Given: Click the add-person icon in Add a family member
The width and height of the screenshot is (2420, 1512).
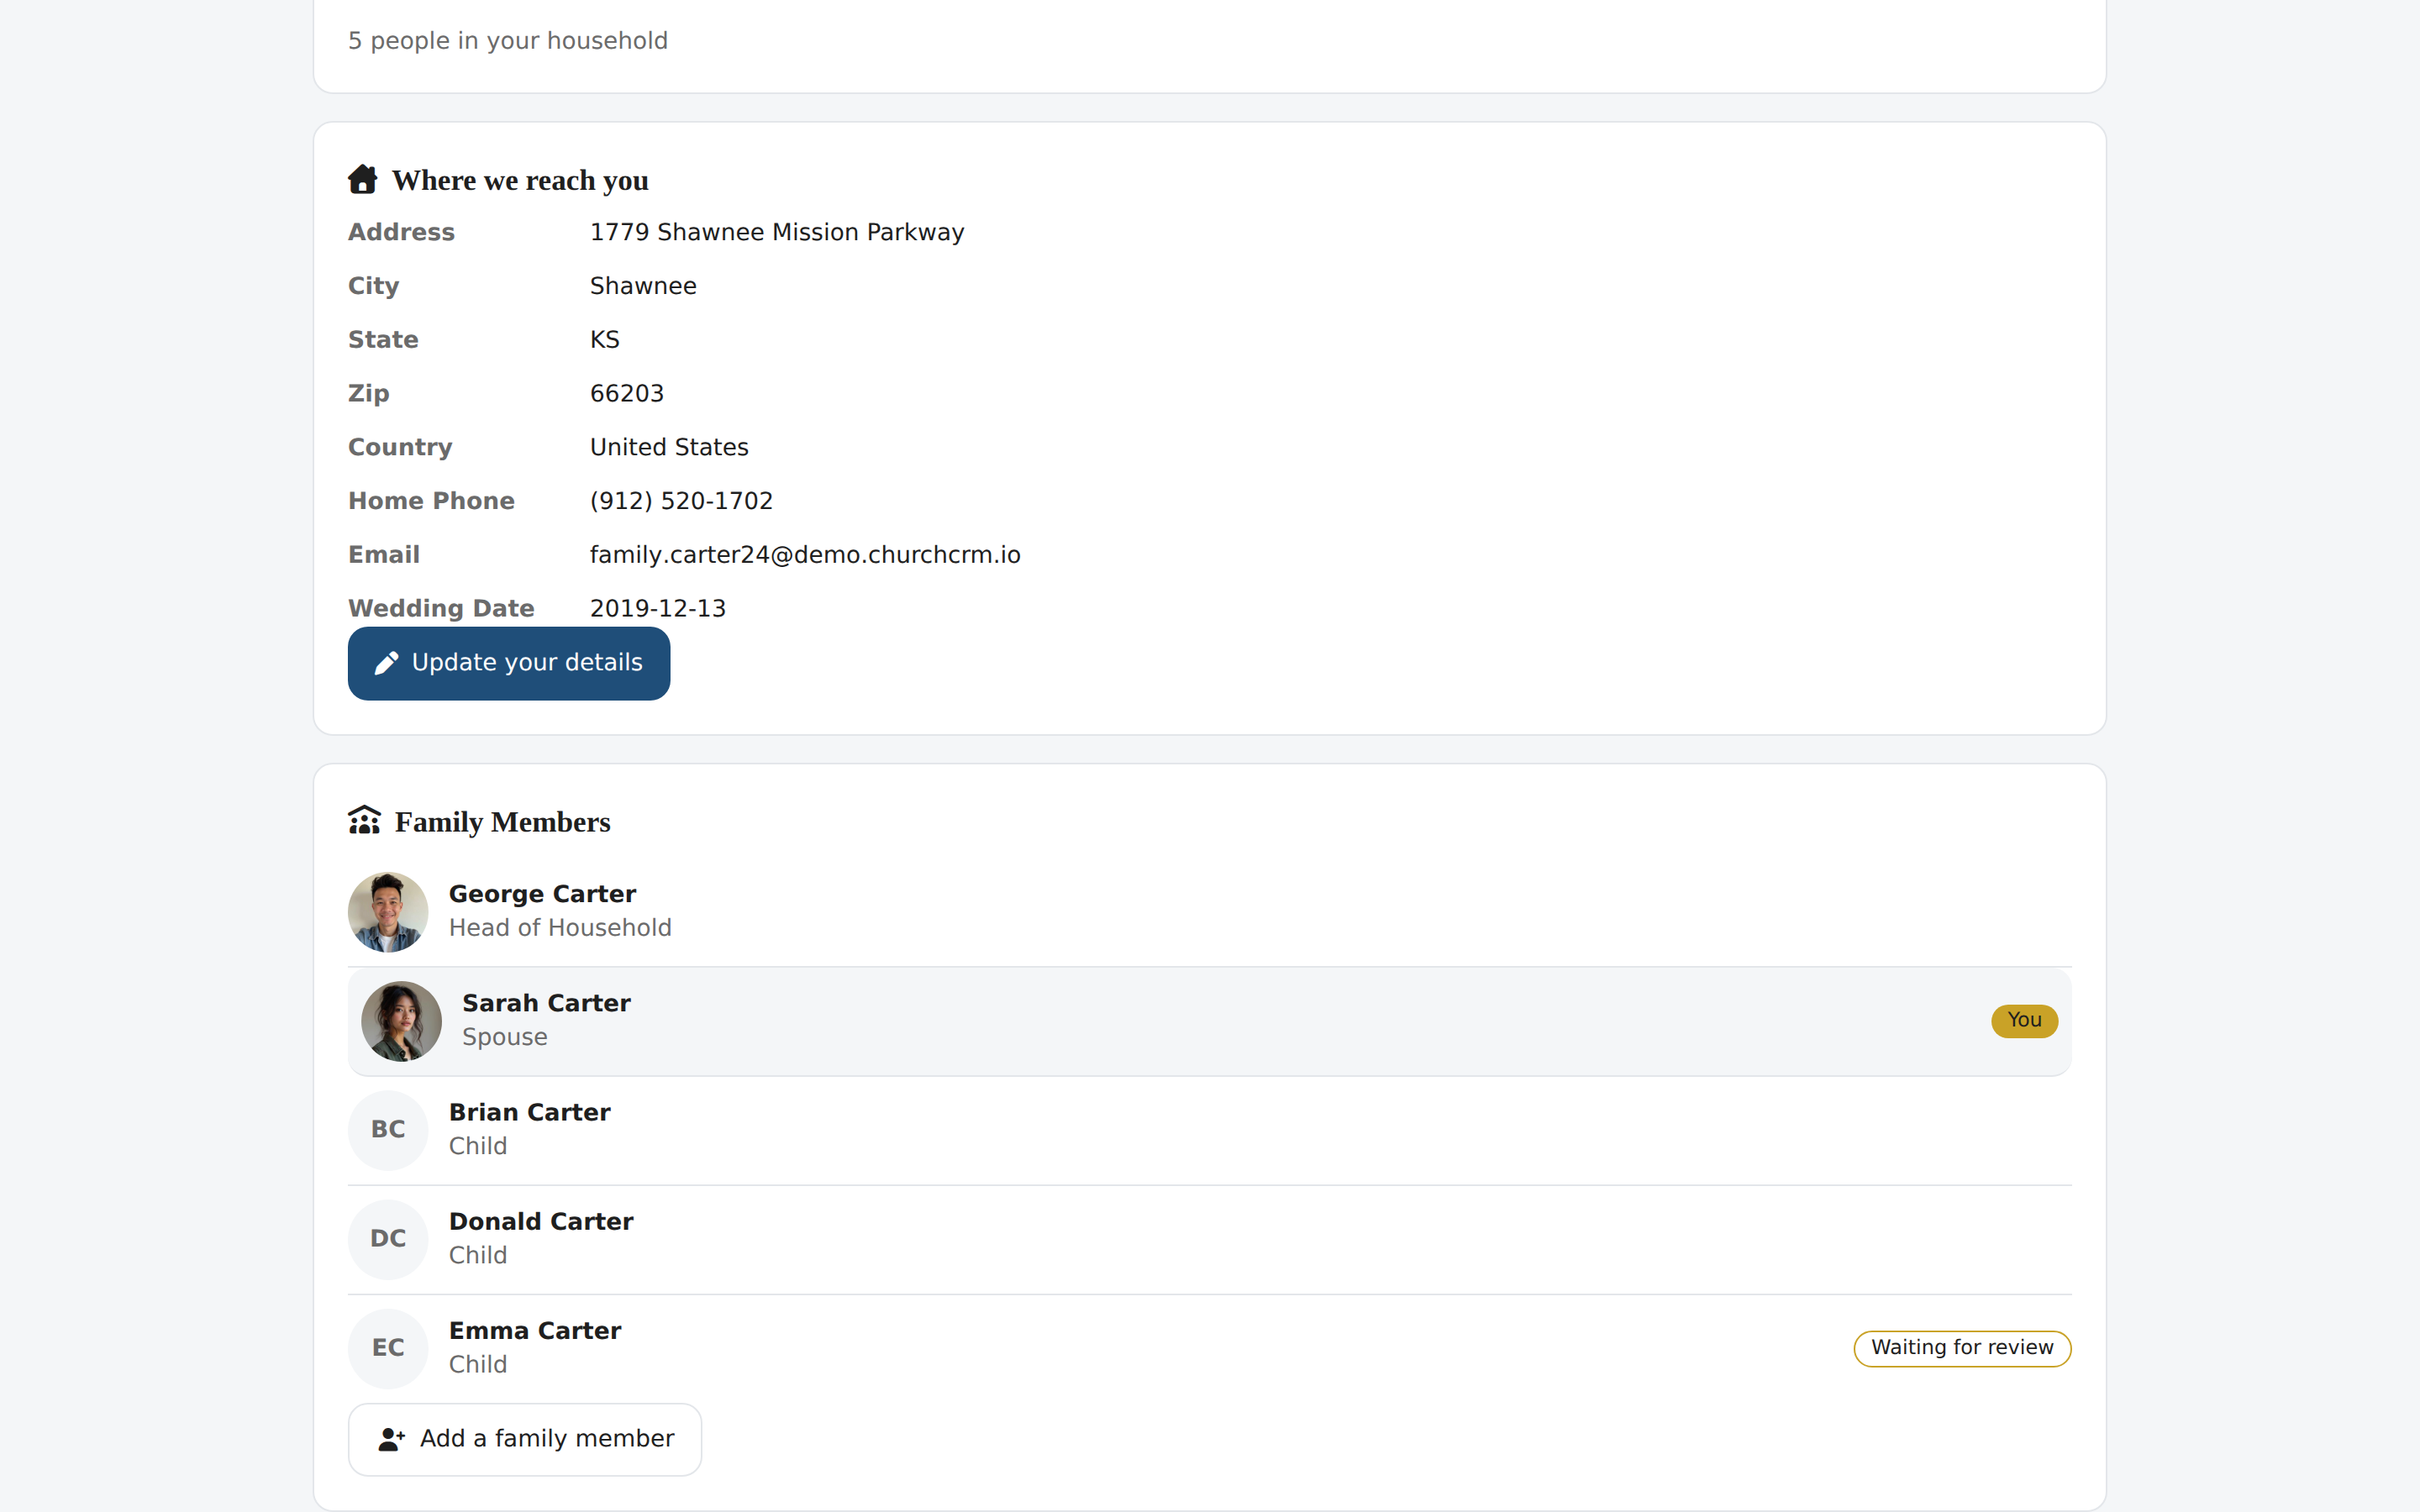Looking at the screenshot, I should (x=391, y=1439).
